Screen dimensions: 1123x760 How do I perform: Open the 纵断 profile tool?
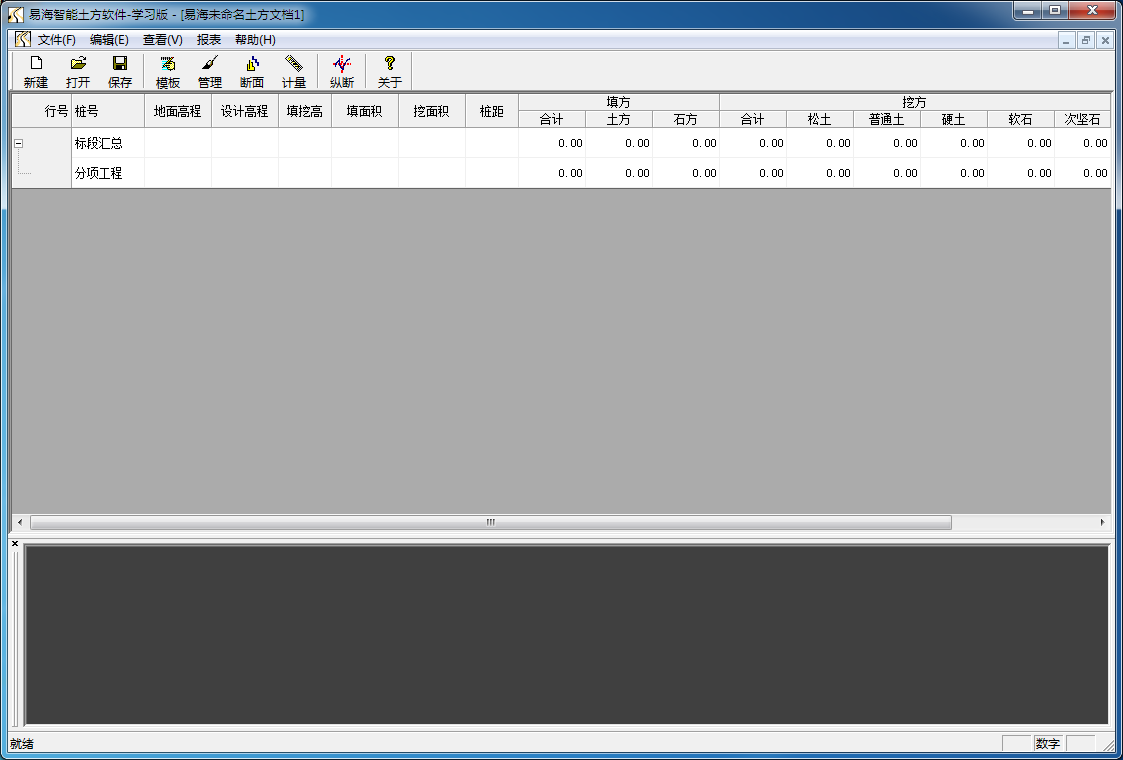342,72
